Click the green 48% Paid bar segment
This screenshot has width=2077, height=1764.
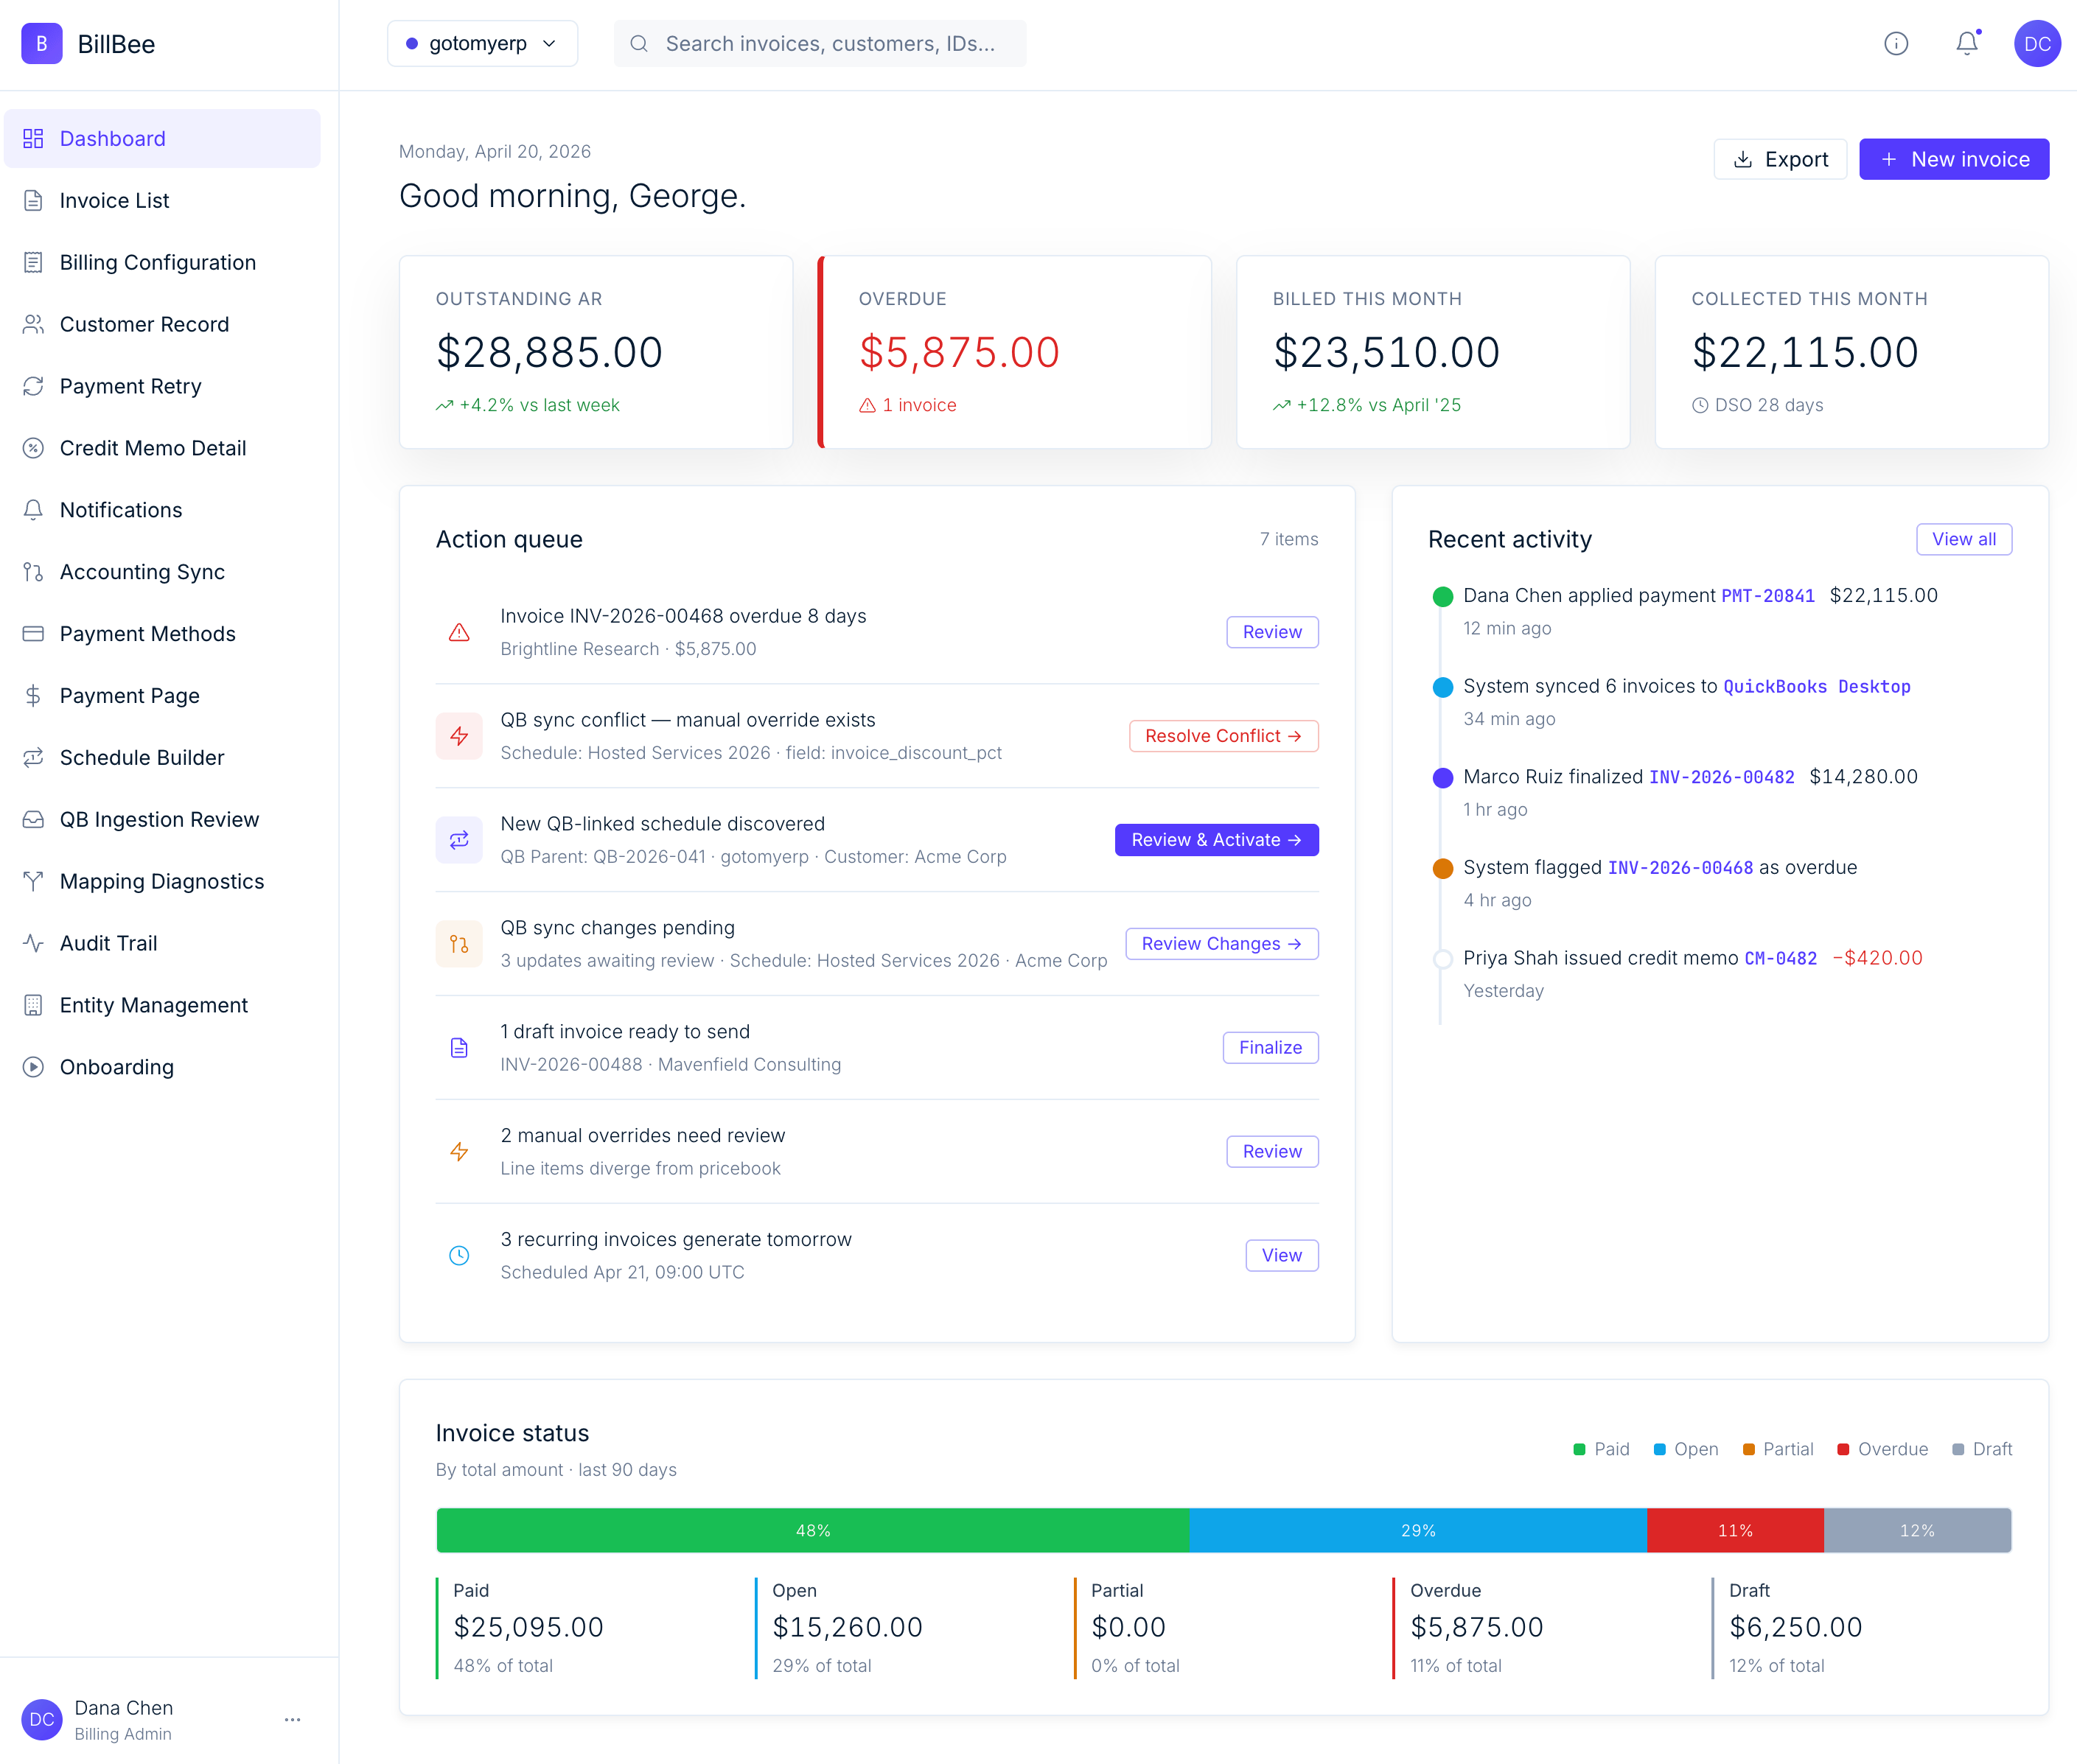pos(813,1530)
